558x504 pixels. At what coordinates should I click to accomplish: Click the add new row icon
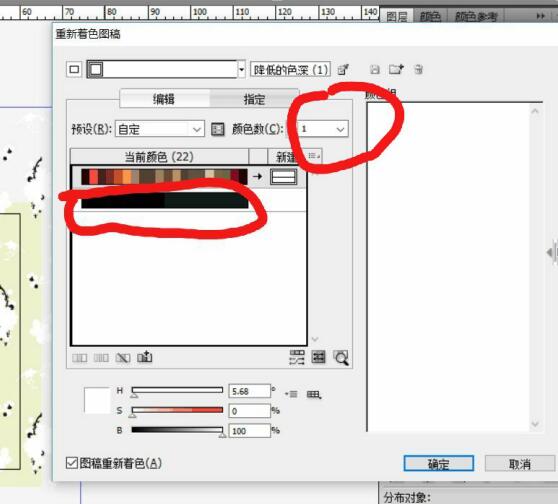click(x=144, y=357)
